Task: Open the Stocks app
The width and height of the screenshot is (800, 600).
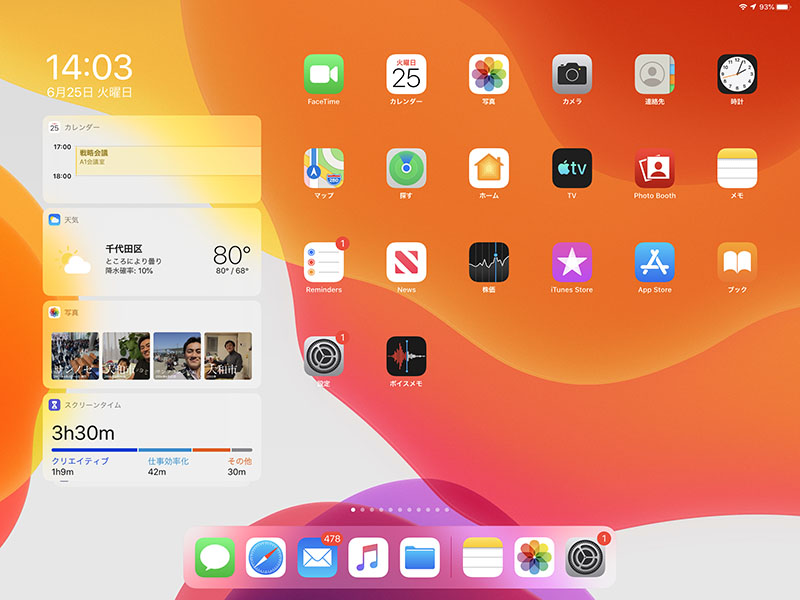Action: coord(489,262)
